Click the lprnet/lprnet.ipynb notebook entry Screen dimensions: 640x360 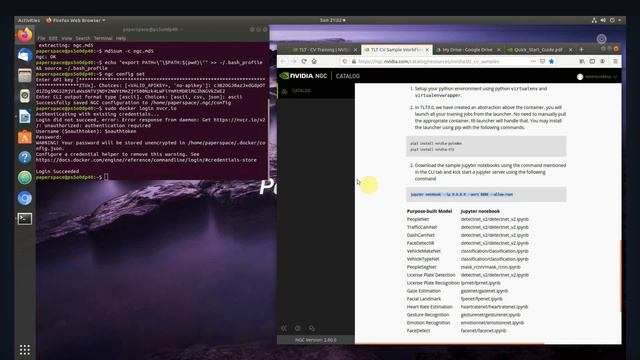[x=480, y=283]
